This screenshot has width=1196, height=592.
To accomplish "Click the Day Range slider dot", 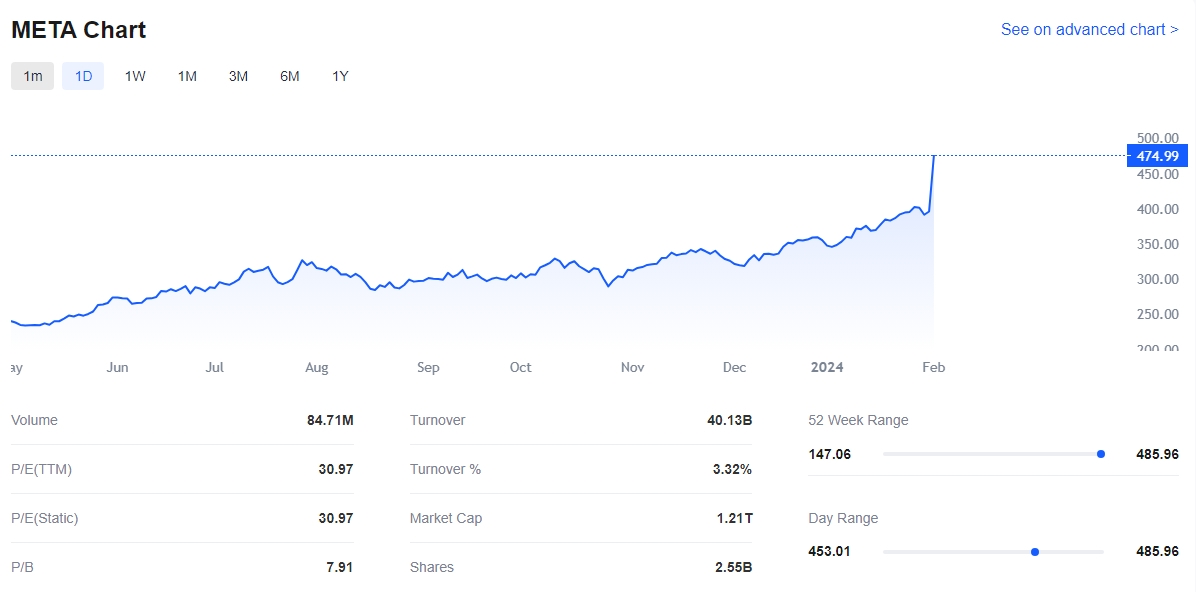I will [x=1035, y=552].
